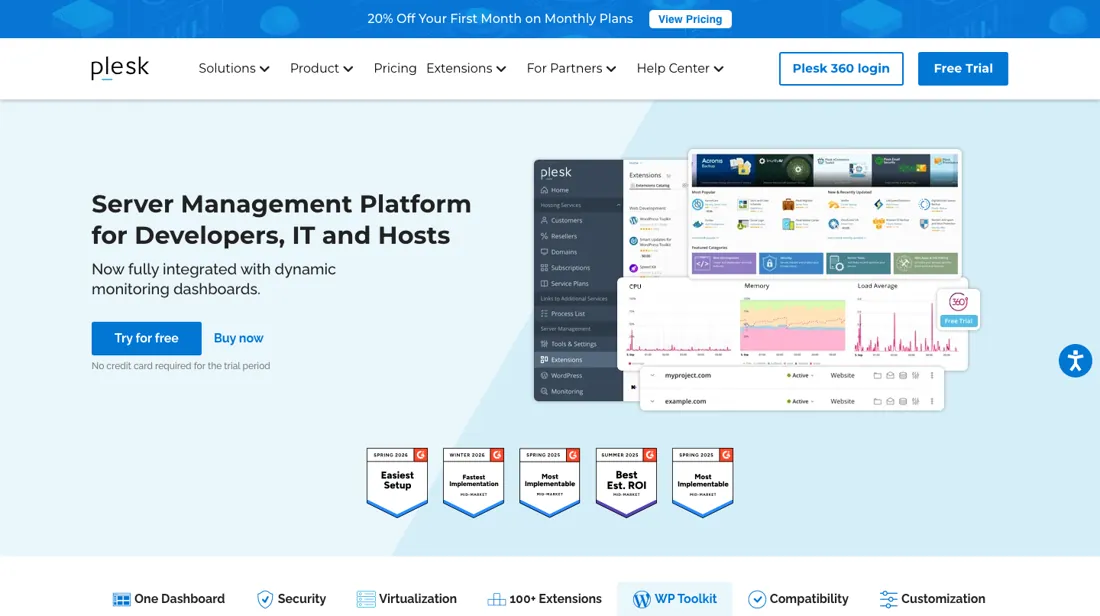Select the WP Toolkit tab
The height and width of the screenshot is (616, 1100).
tap(675, 599)
